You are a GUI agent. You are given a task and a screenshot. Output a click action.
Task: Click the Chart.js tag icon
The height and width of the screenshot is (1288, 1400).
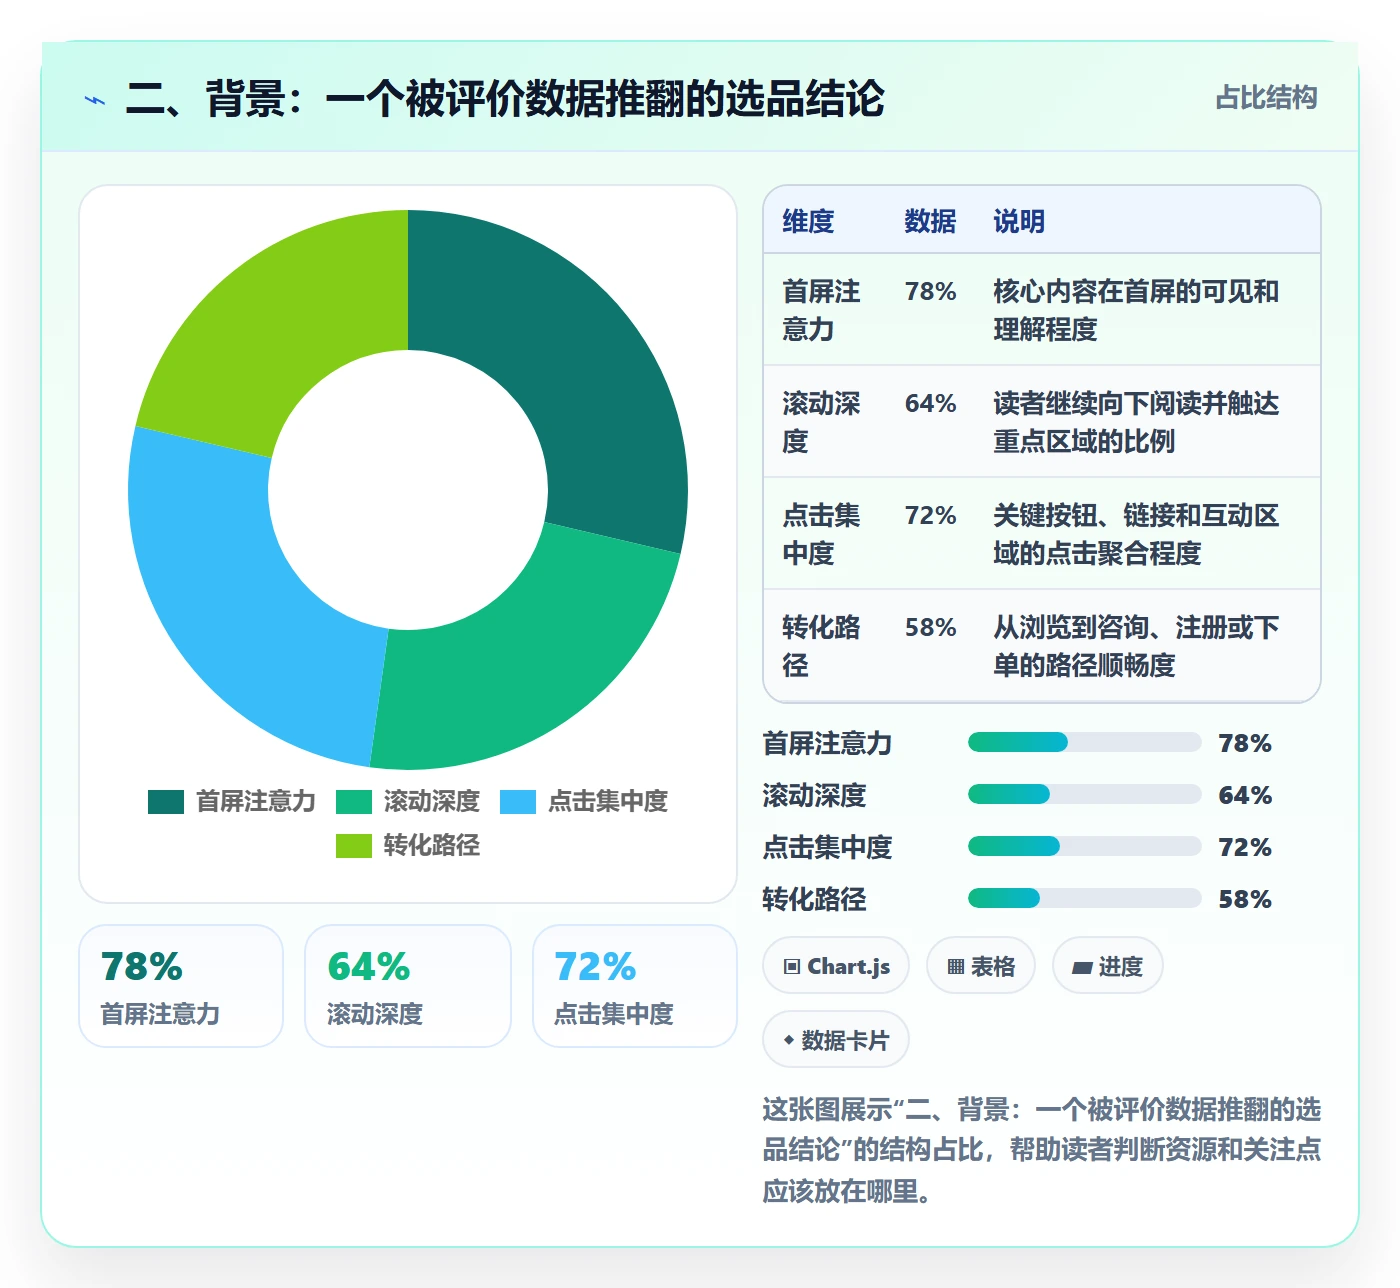coord(792,967)
